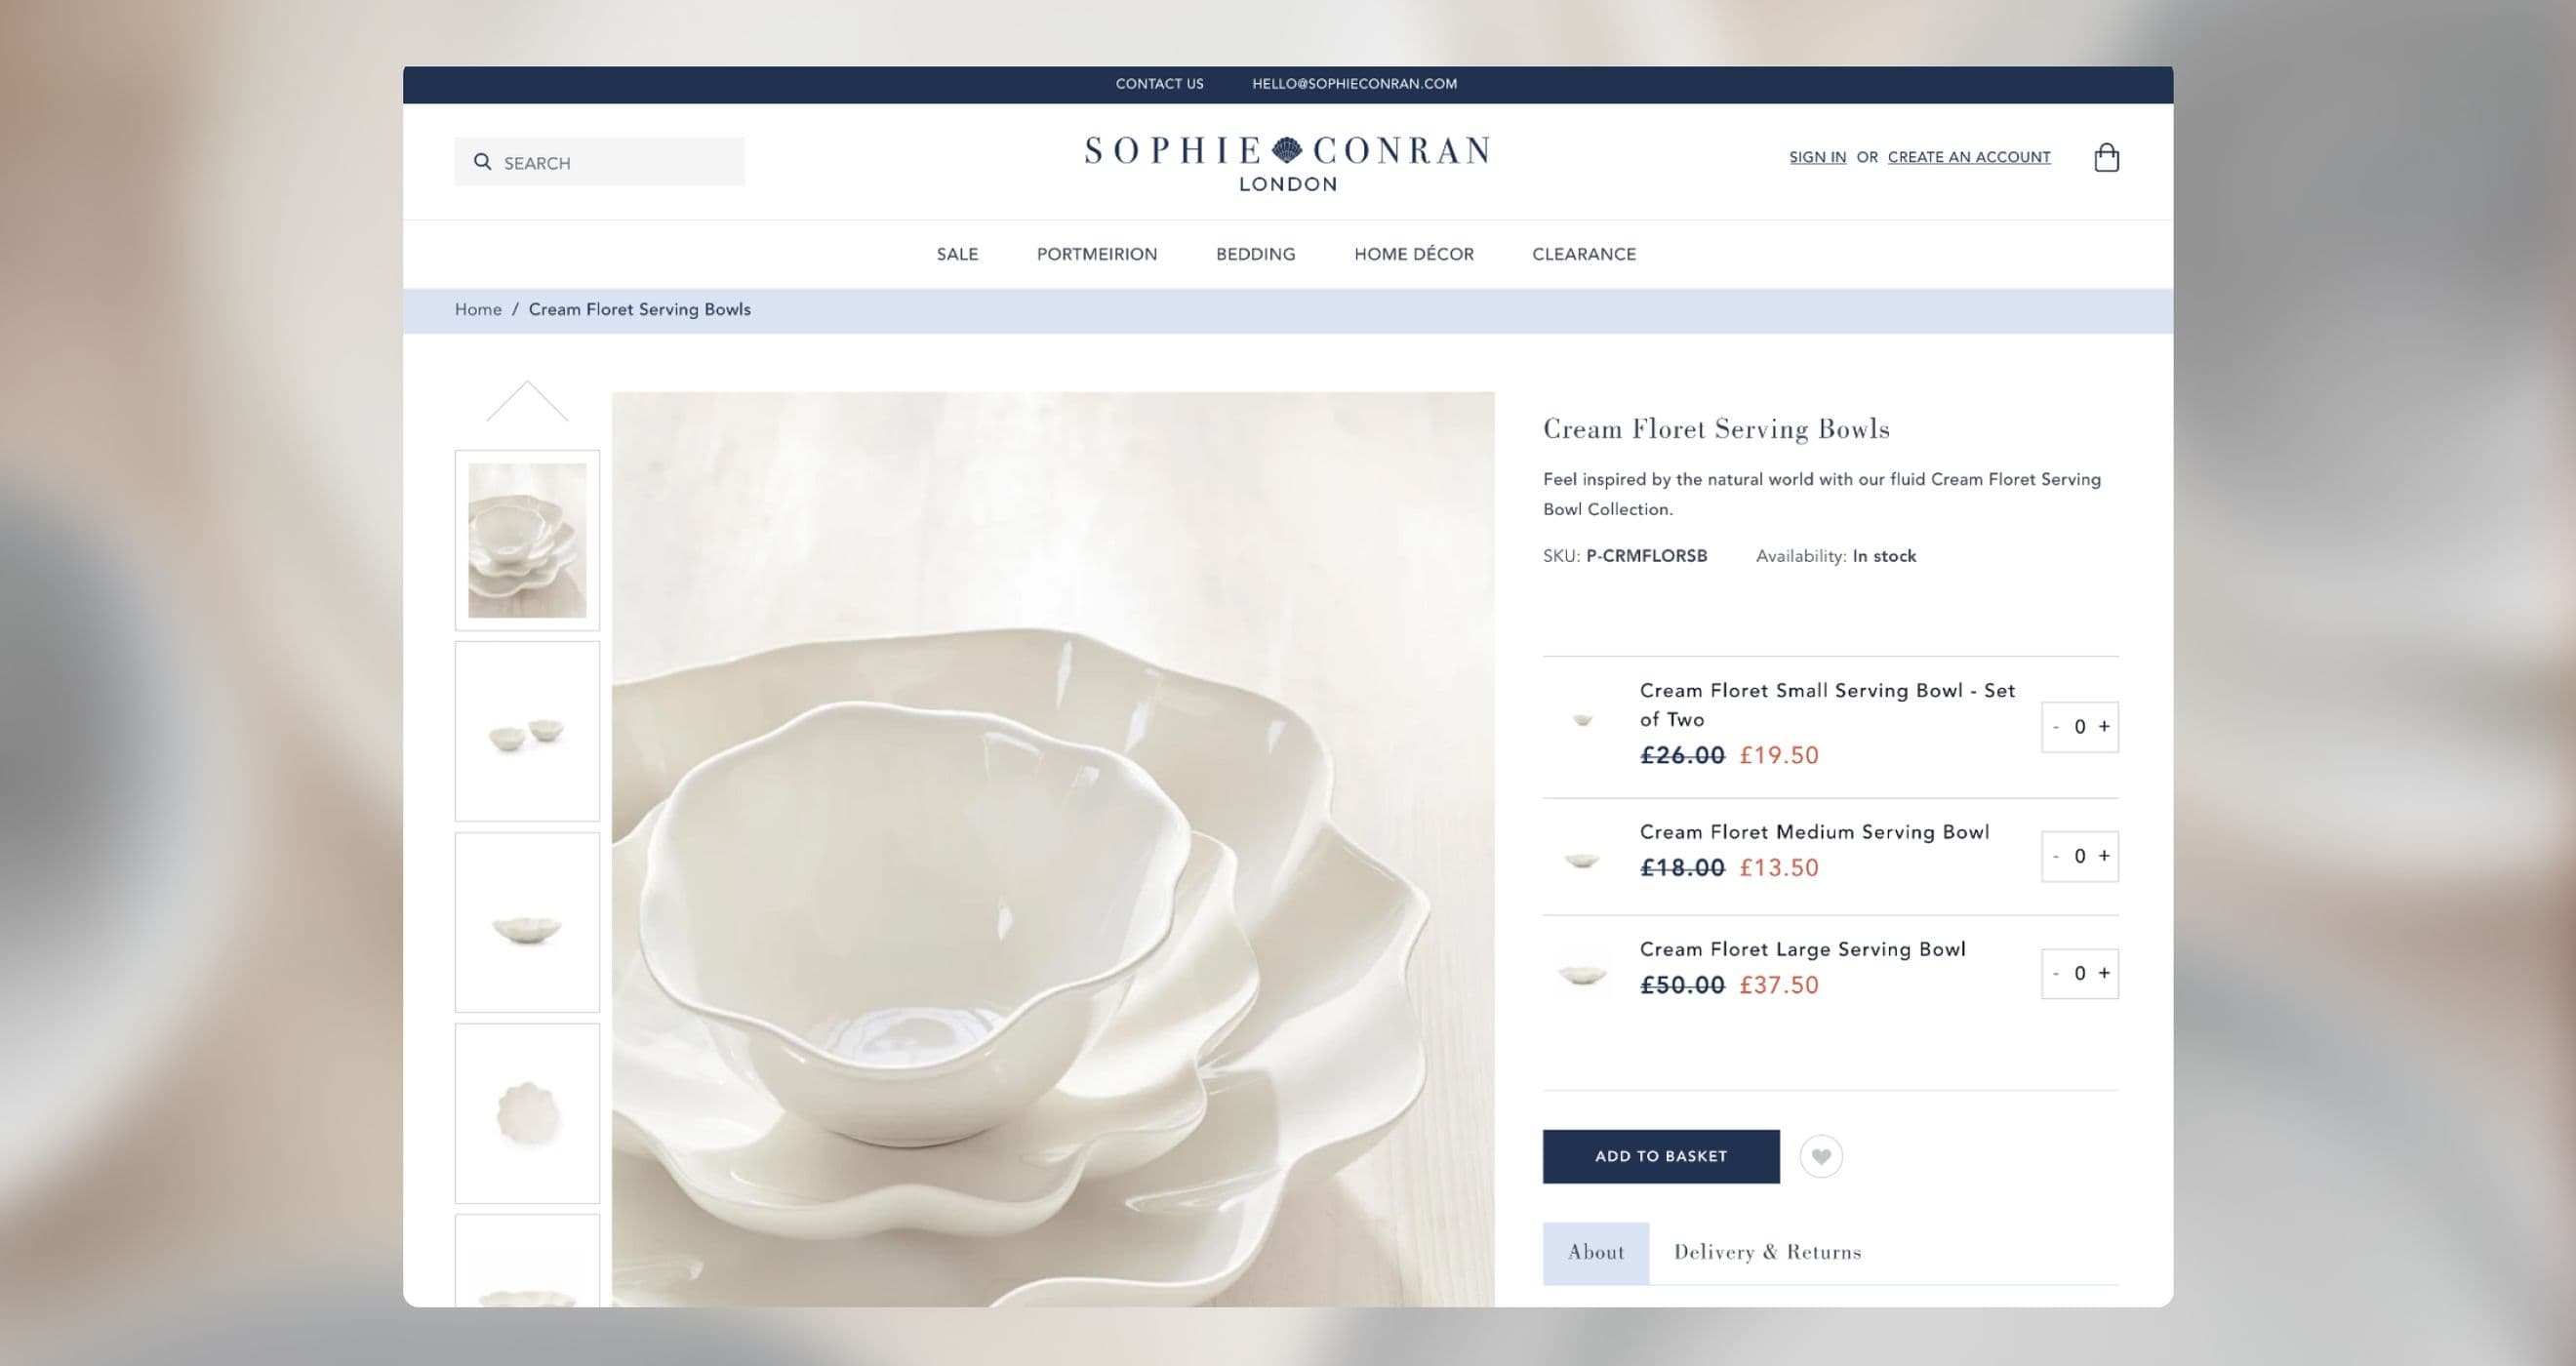Add to wishlist with heart icon
The image size is (2576, 1366).
click(x=1821, y=1157)
